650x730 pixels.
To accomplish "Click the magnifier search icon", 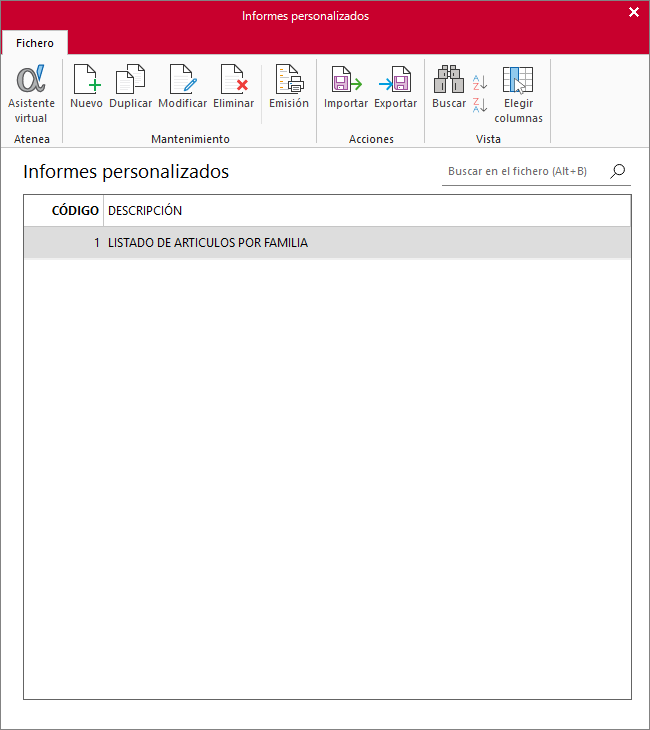I will click(x=618, y=171).
